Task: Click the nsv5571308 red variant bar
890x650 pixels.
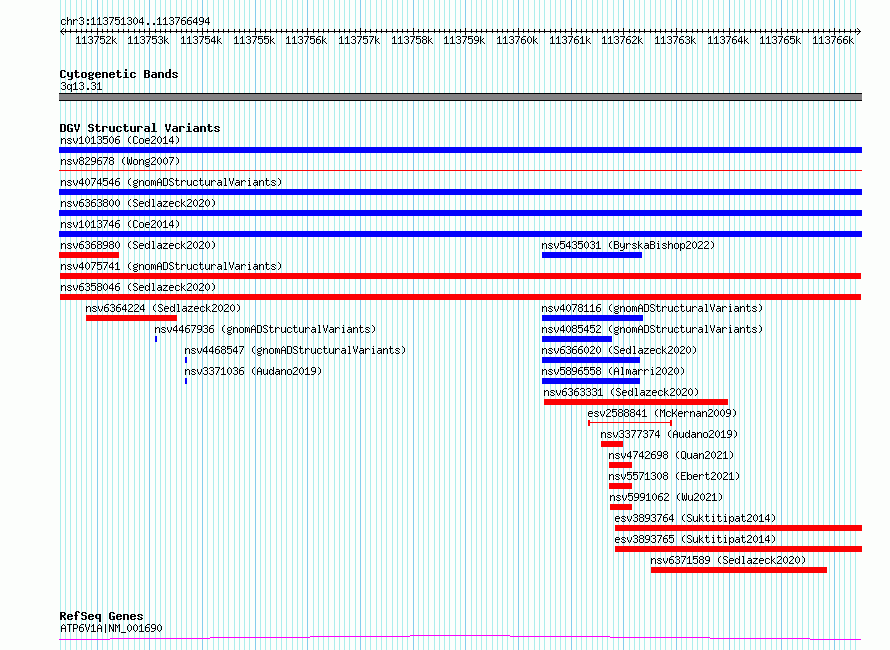Action: [620, 487]
